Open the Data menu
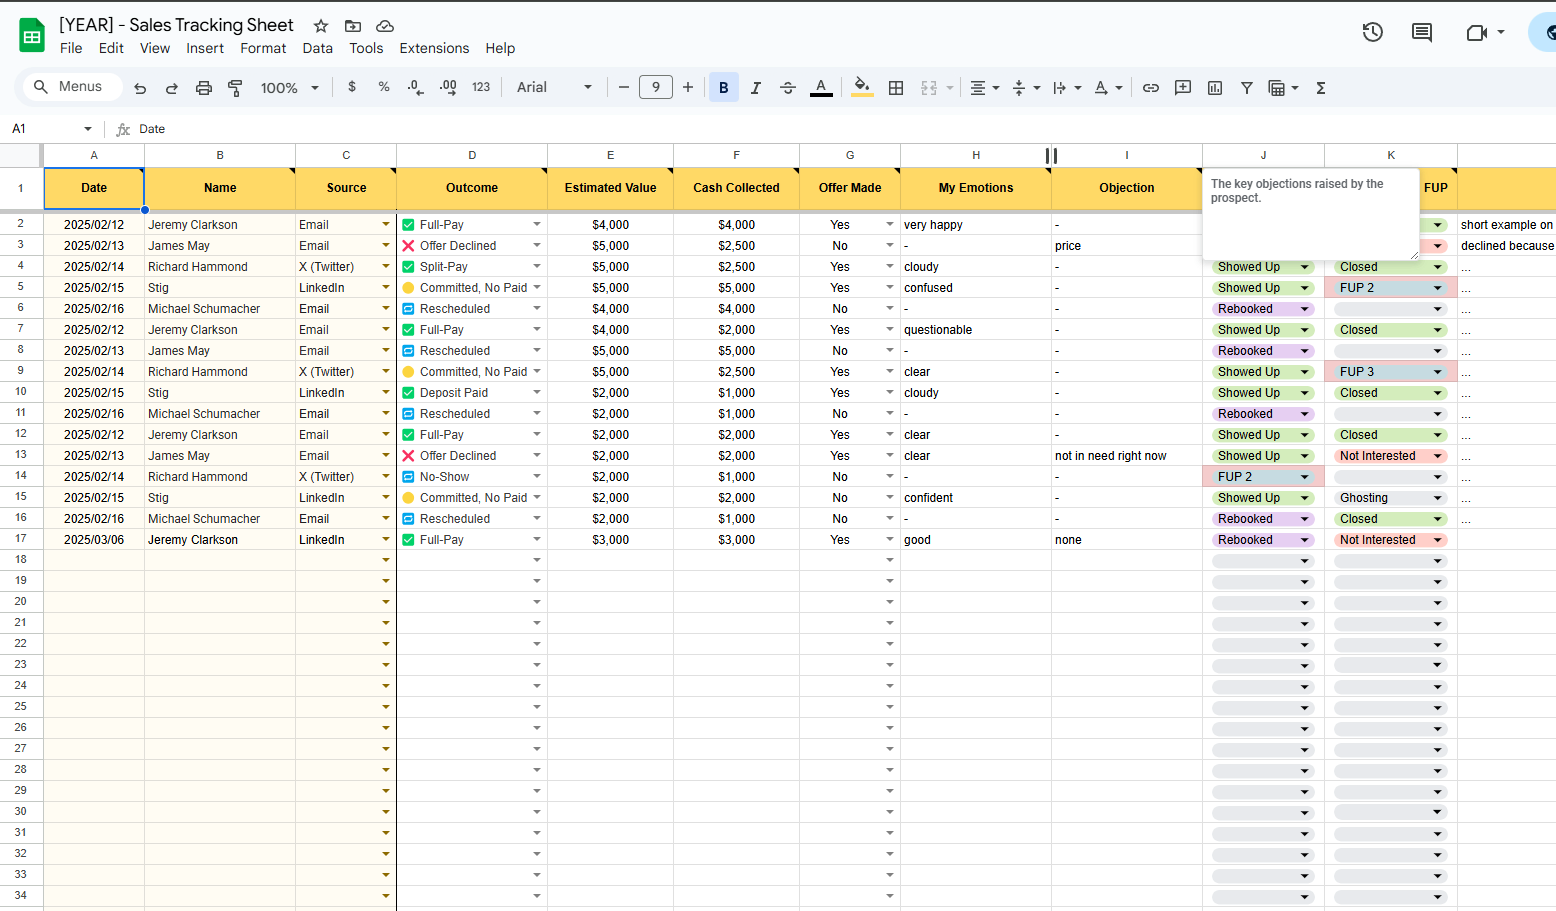This screenshot has height=911, width=1556. coord(318,48)
